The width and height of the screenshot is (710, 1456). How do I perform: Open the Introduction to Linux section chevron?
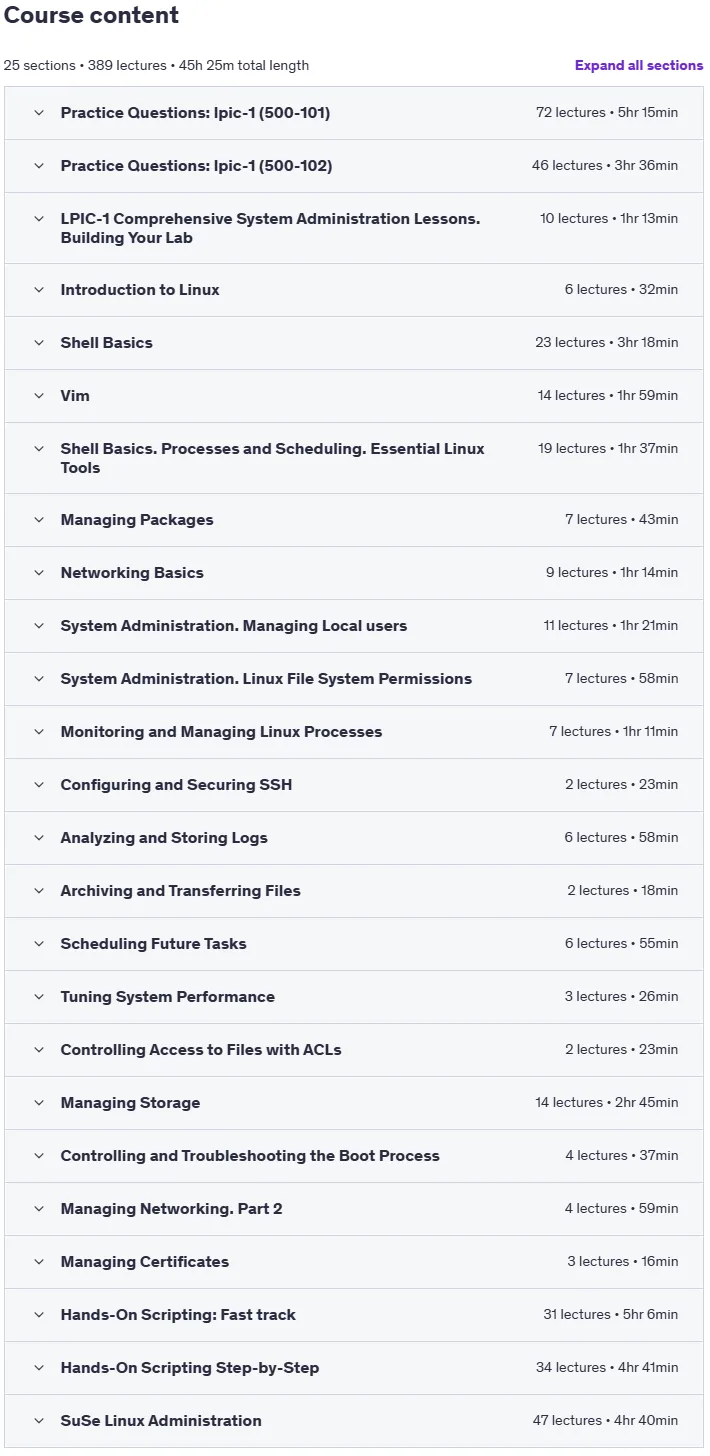click(39, 290)
